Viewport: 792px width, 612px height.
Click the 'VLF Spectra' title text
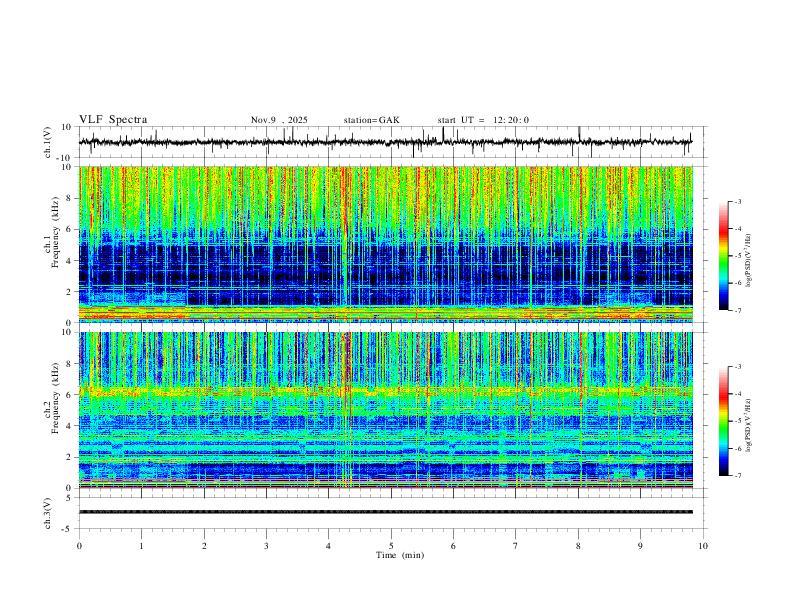(x=113, y=120)
